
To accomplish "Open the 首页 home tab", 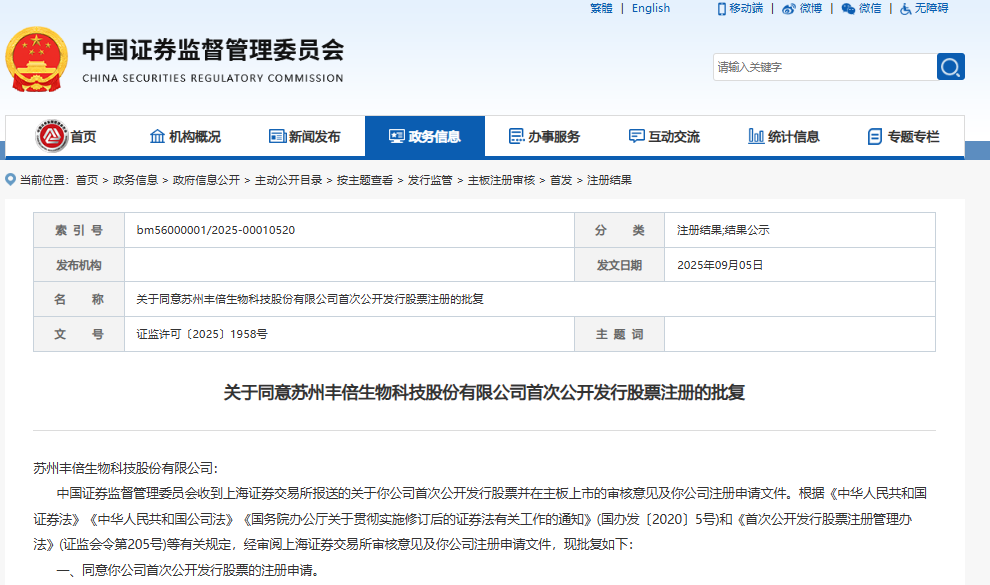I will (67, 137).
